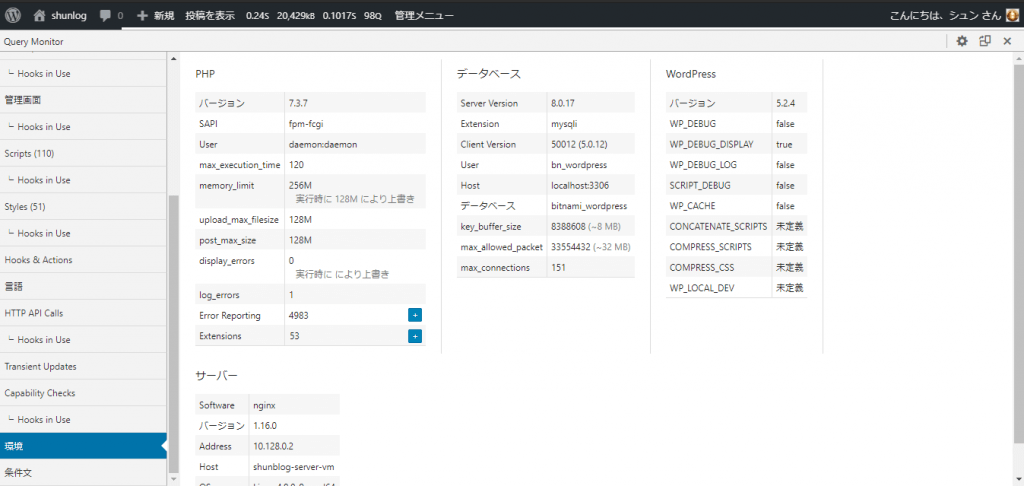1024x486 pixels.
Task: Open the 条件文 panel
Action: click(84, 473)
